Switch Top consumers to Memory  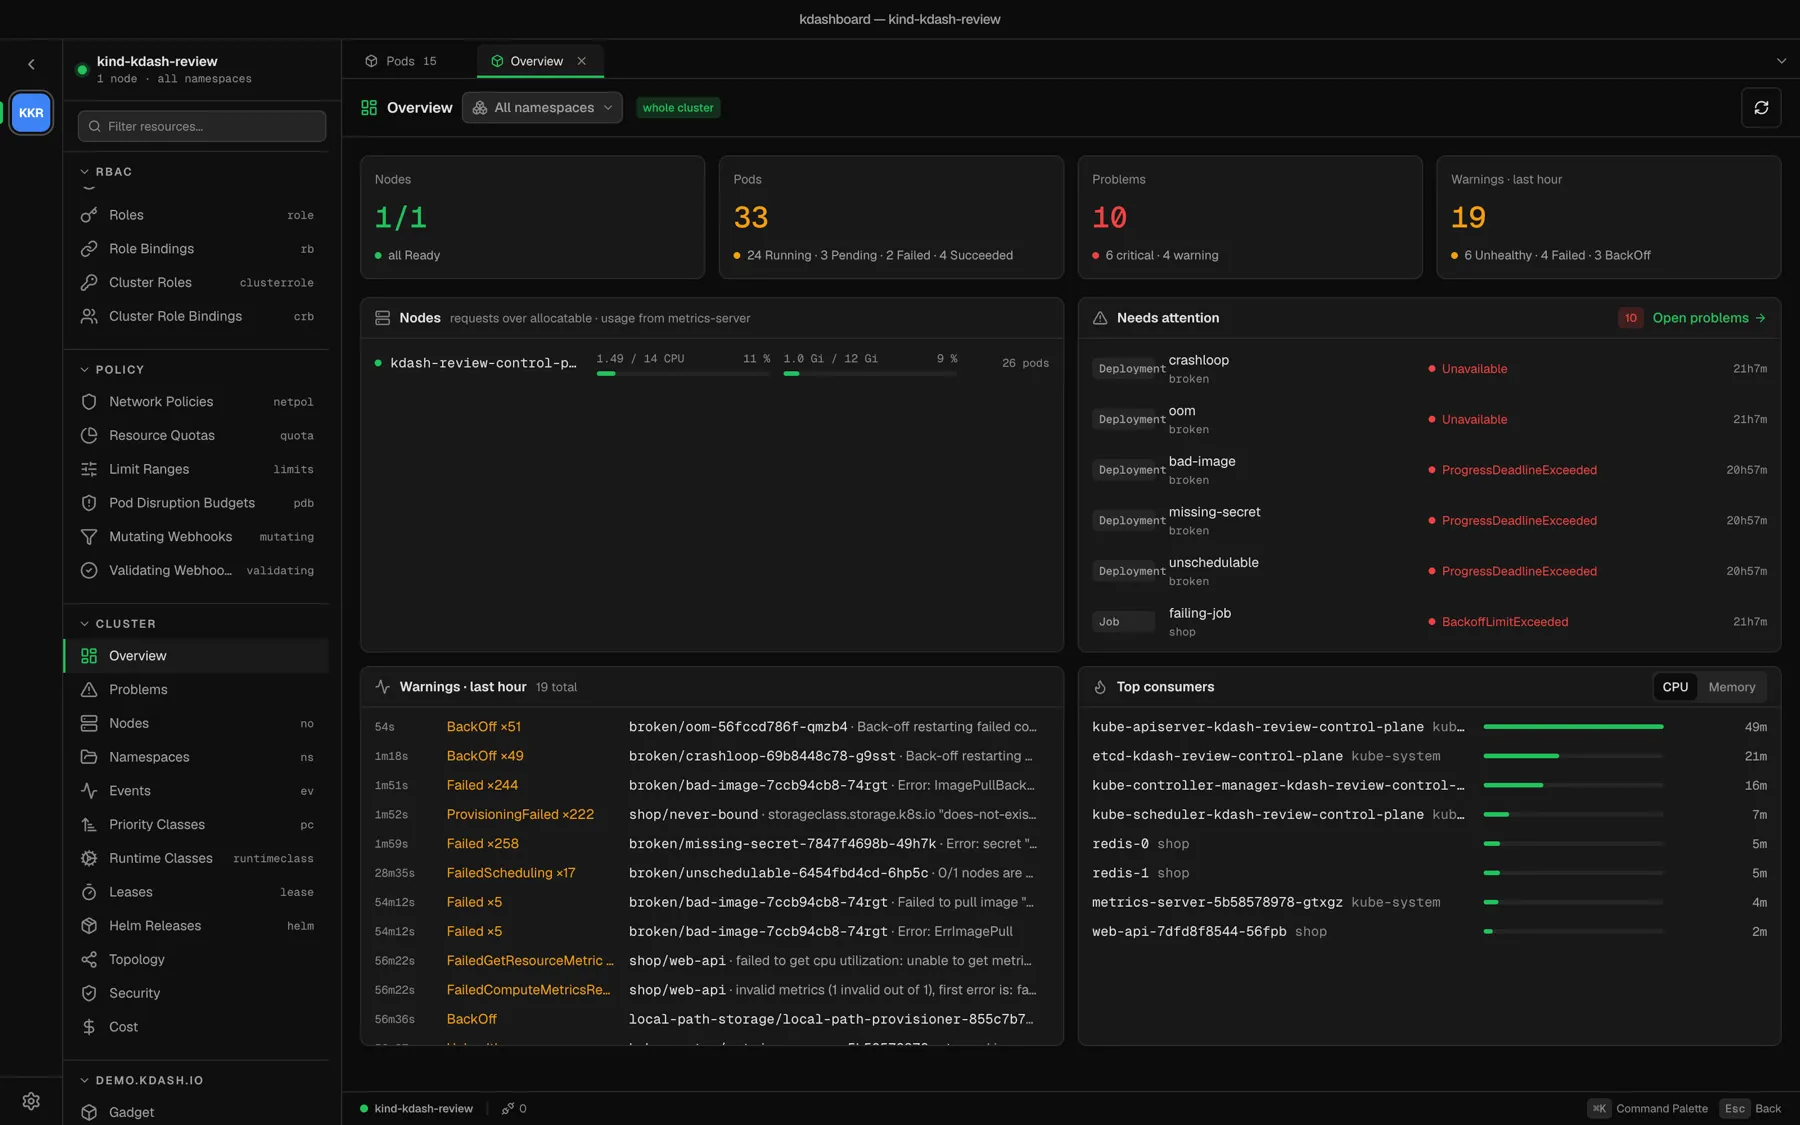coord(1731,687)
